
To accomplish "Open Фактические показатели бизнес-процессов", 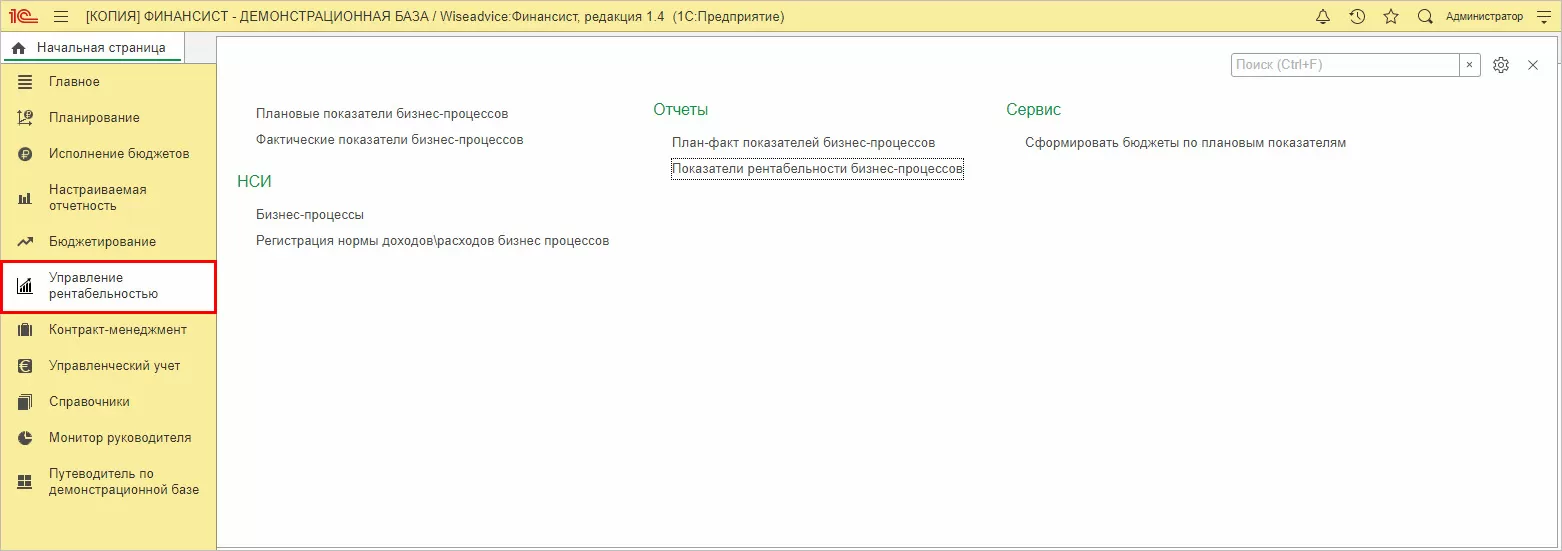I will coord(390,140).
